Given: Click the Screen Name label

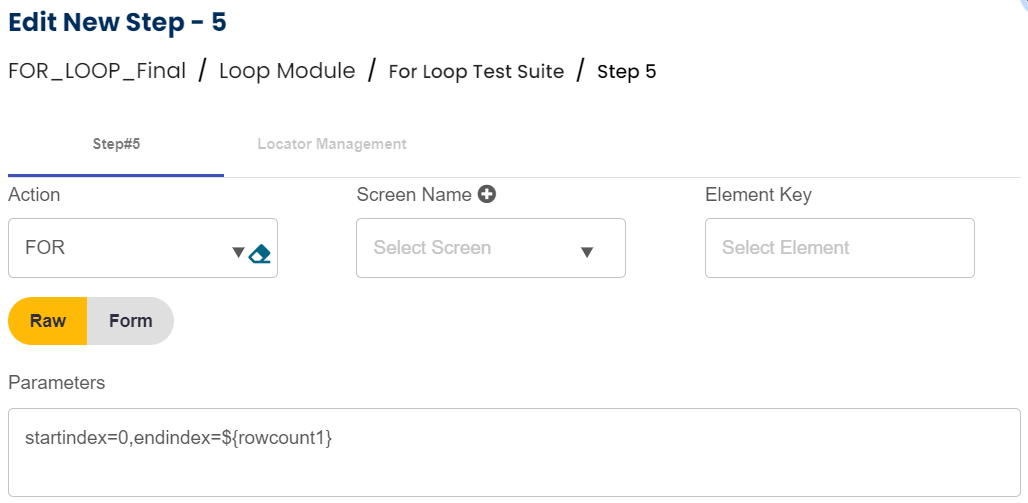Looking at the screenshot, I should tap(414, 195).
